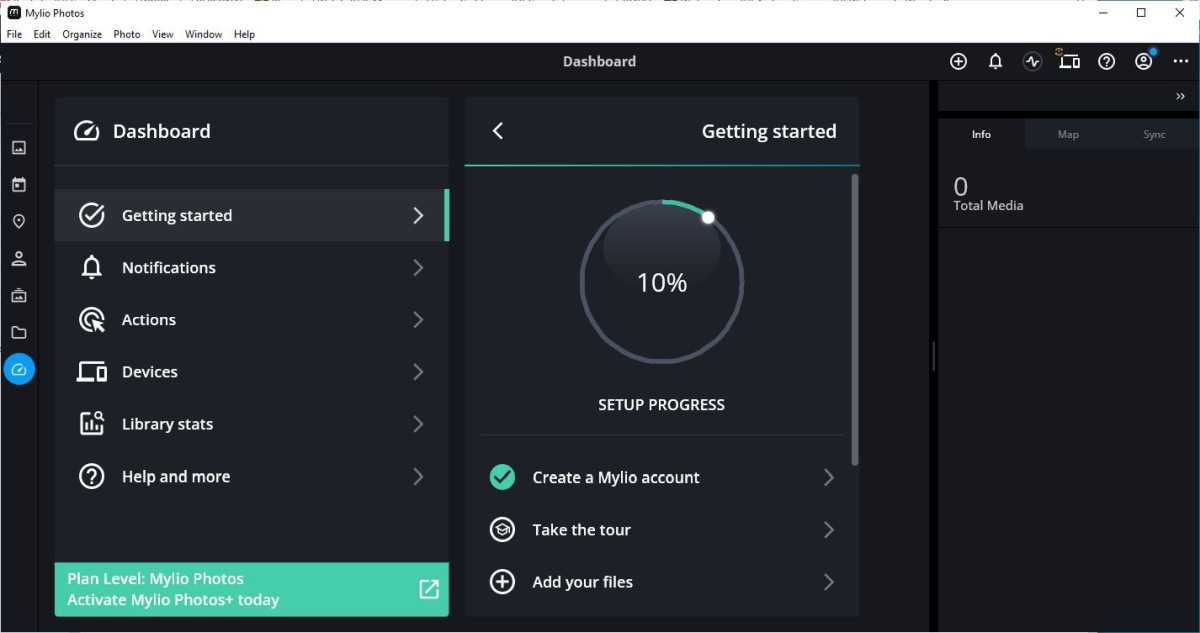Image resolution: width=1200 pixels, height=633 pixels.
Task: Open the Take the tour item
Action: pos(662,529)
